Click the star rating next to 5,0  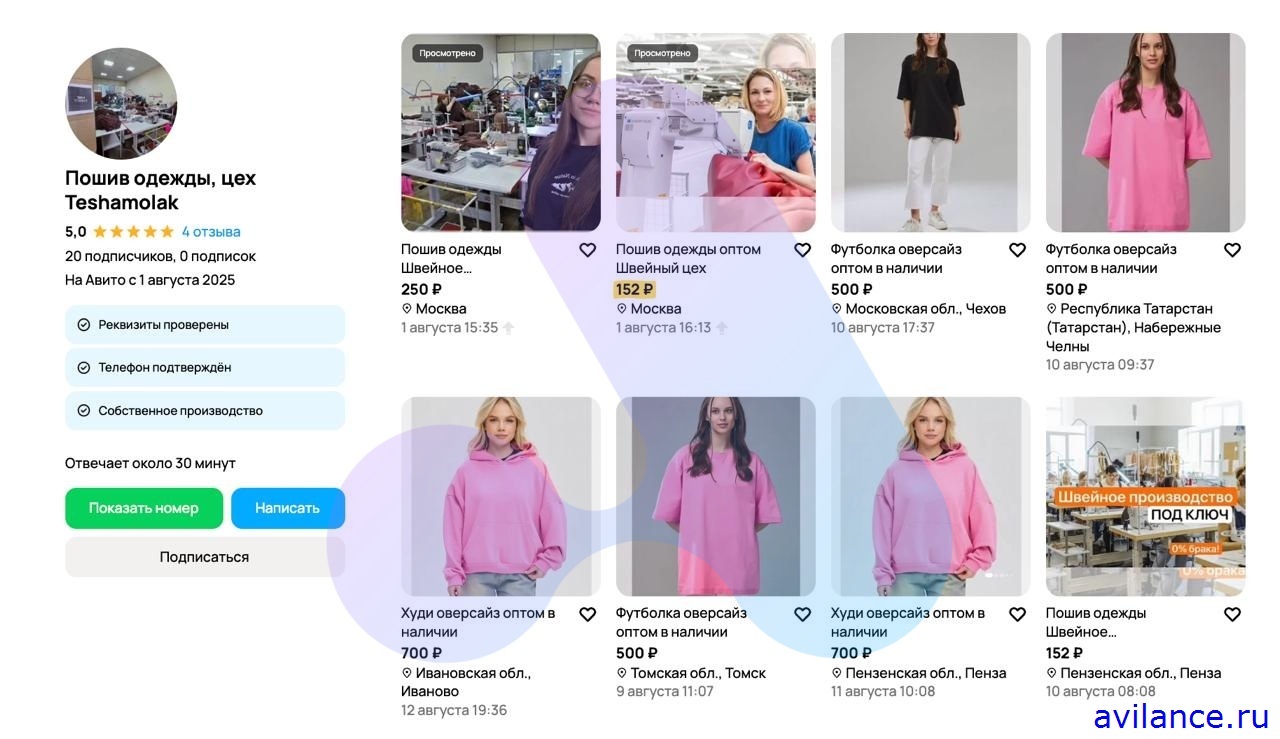point(133,231)
